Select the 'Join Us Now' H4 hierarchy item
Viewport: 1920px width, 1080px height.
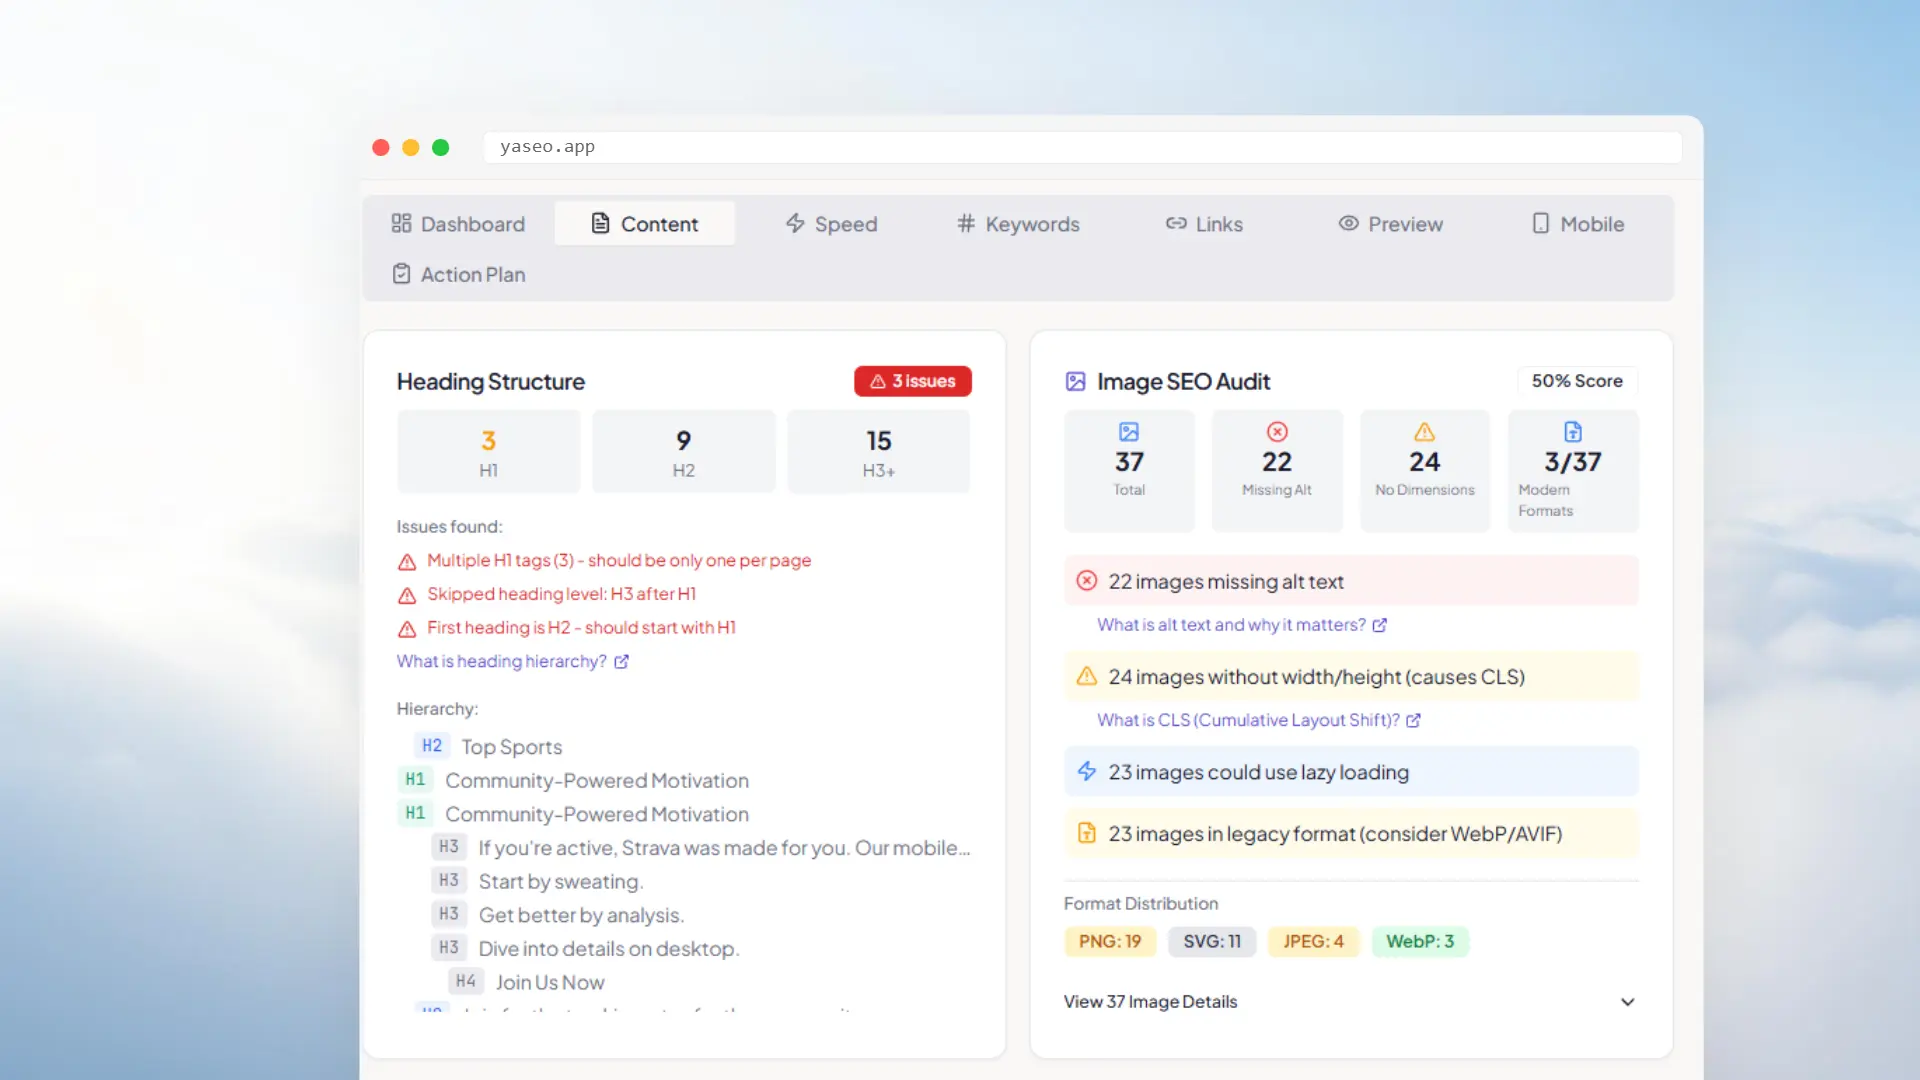549,982
